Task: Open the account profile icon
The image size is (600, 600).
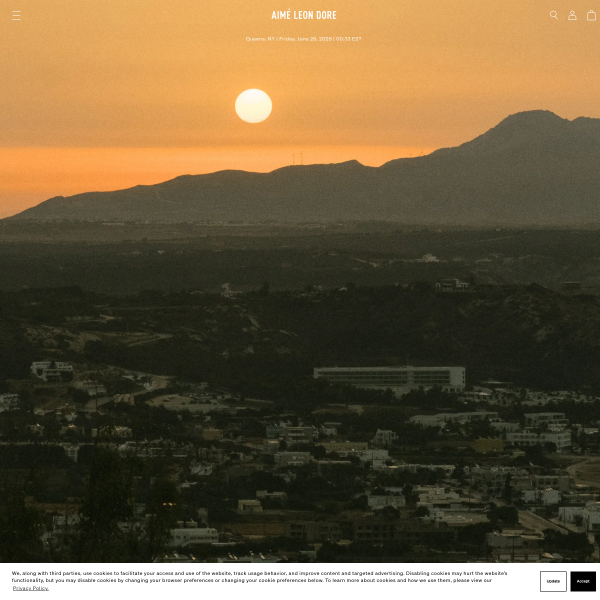Action: point(572,15)
